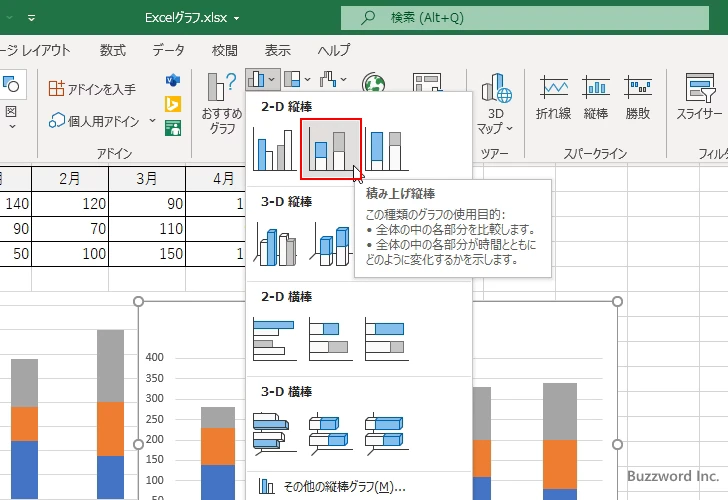Viewport: 728px width, 500px height.
Task: Open おすすめグラフ recommended charts
Action: (x=222, y=104)
